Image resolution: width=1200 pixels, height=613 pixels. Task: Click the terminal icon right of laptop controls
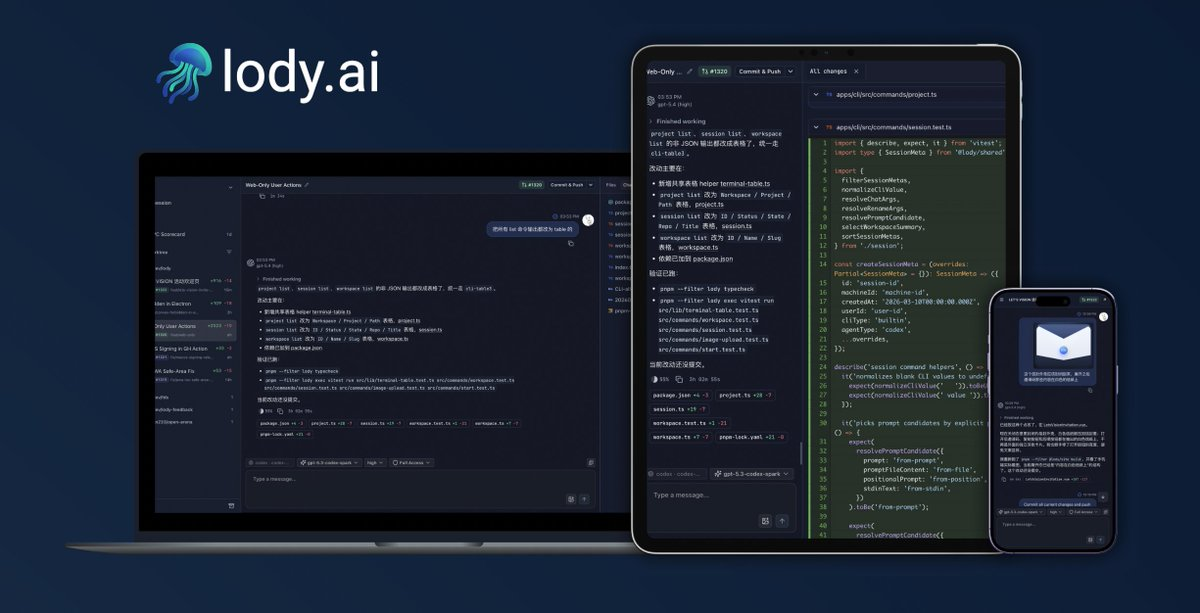(x=591, y=463)
